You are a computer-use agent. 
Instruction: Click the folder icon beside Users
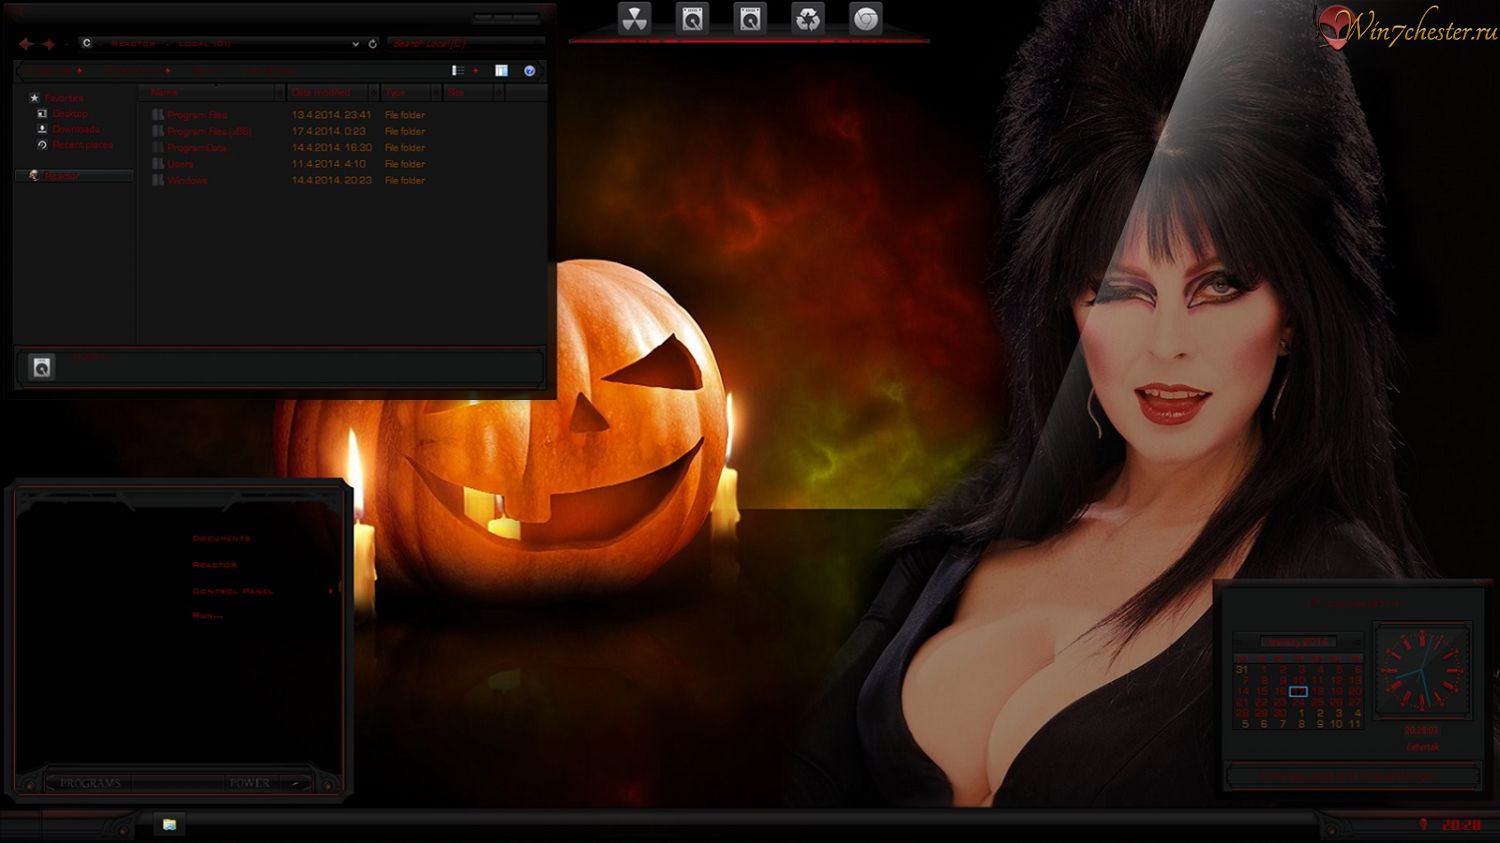(x=158, y=164)
